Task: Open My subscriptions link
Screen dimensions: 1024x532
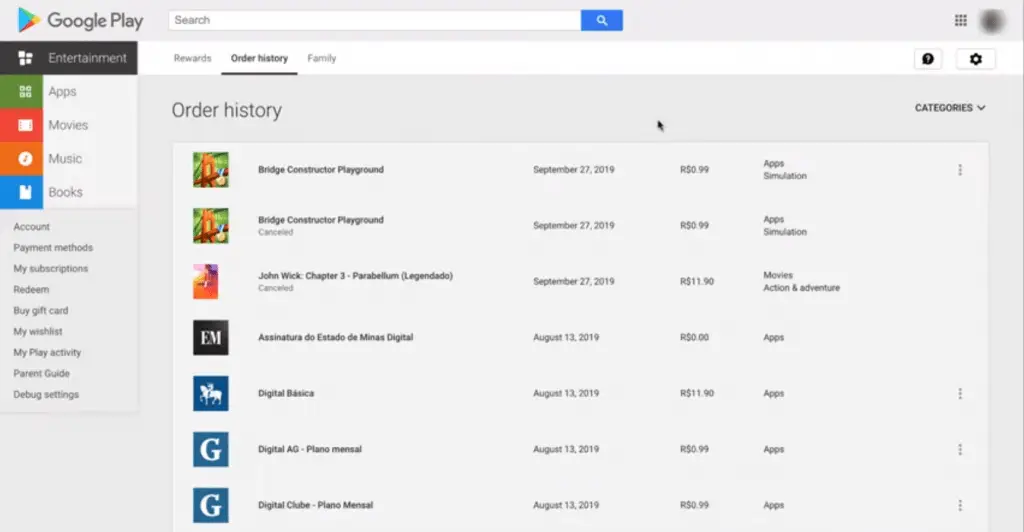Action: pos(50,268)
